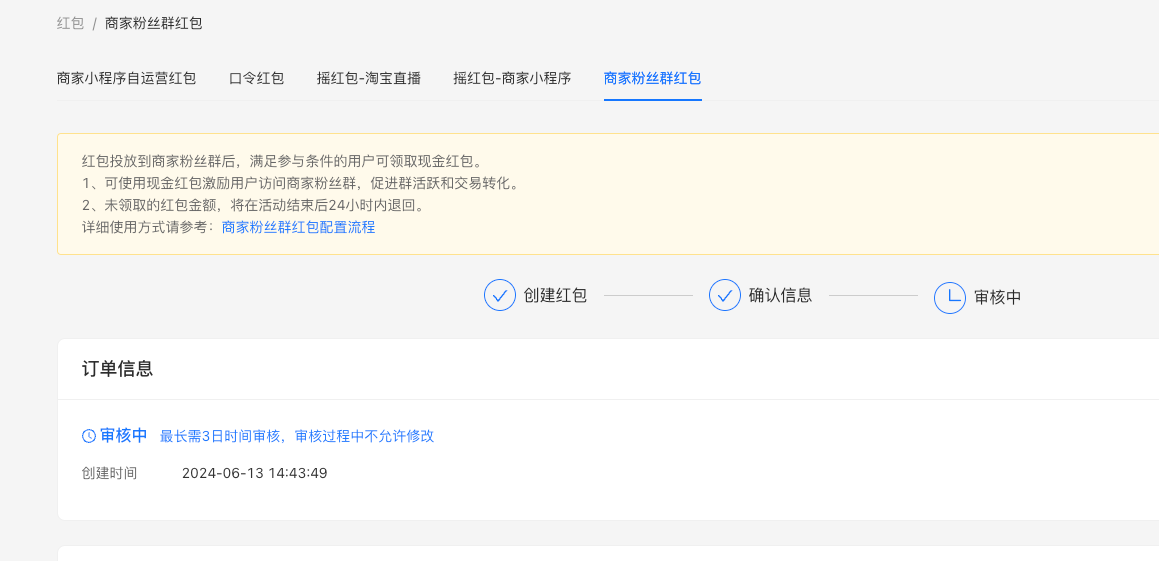The width and height of the screenshot is (1159, 561).
Task: Click the 创建红包 step label
Action: 555,296
